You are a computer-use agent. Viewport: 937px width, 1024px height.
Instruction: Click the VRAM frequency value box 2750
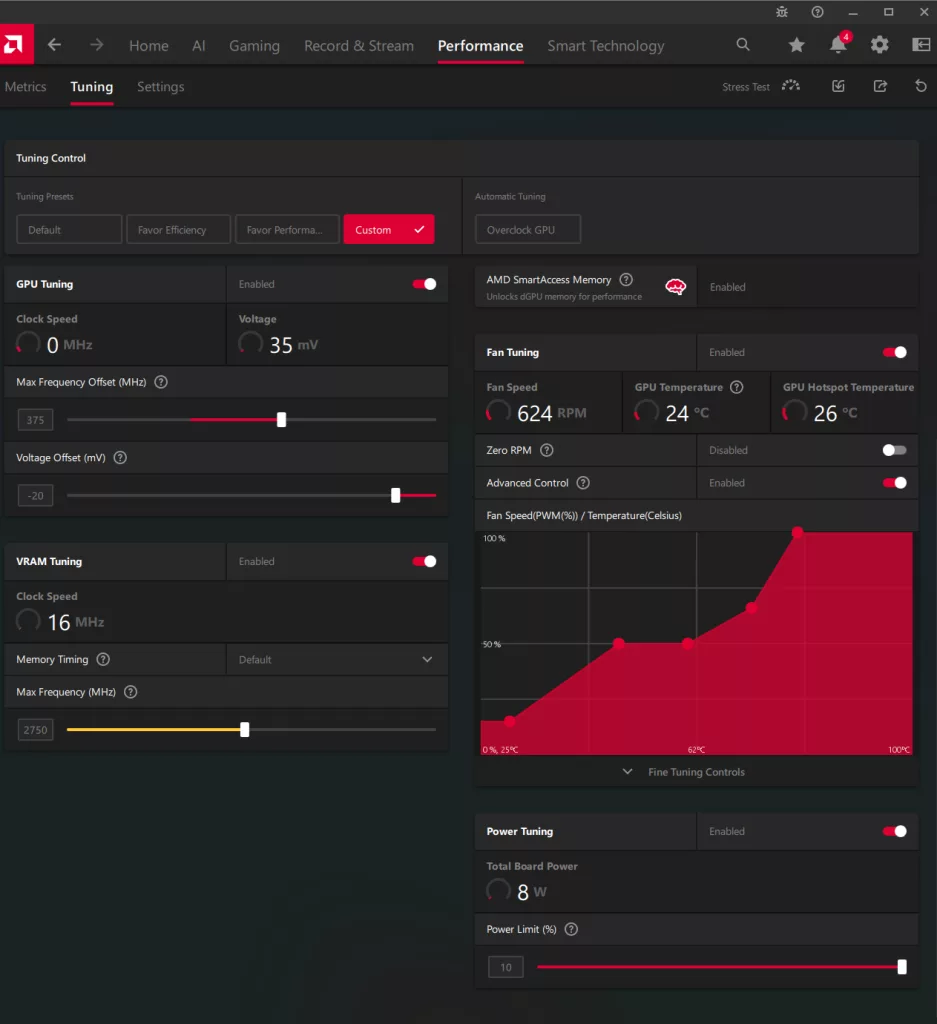click(35, 729)
